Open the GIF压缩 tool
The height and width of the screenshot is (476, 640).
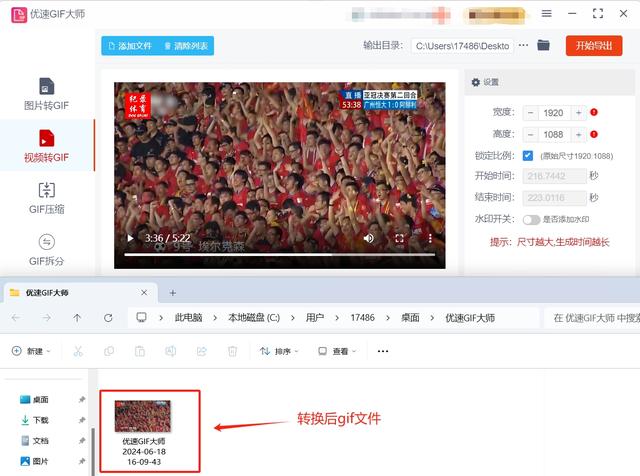(x=46, y=198)
